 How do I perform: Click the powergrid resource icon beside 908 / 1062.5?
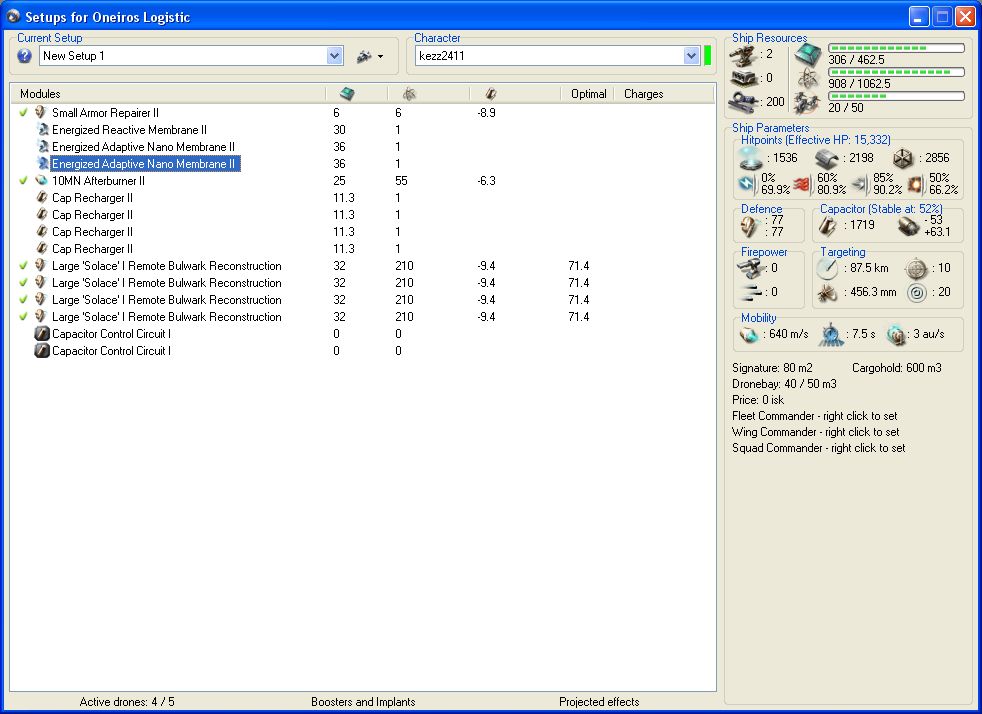[x=809, y=78]
